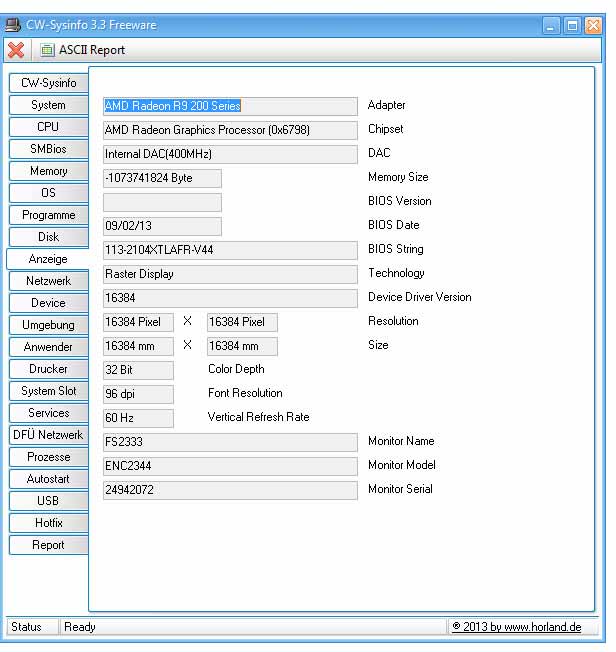Open the Programme tab

(x=49, y=215)
